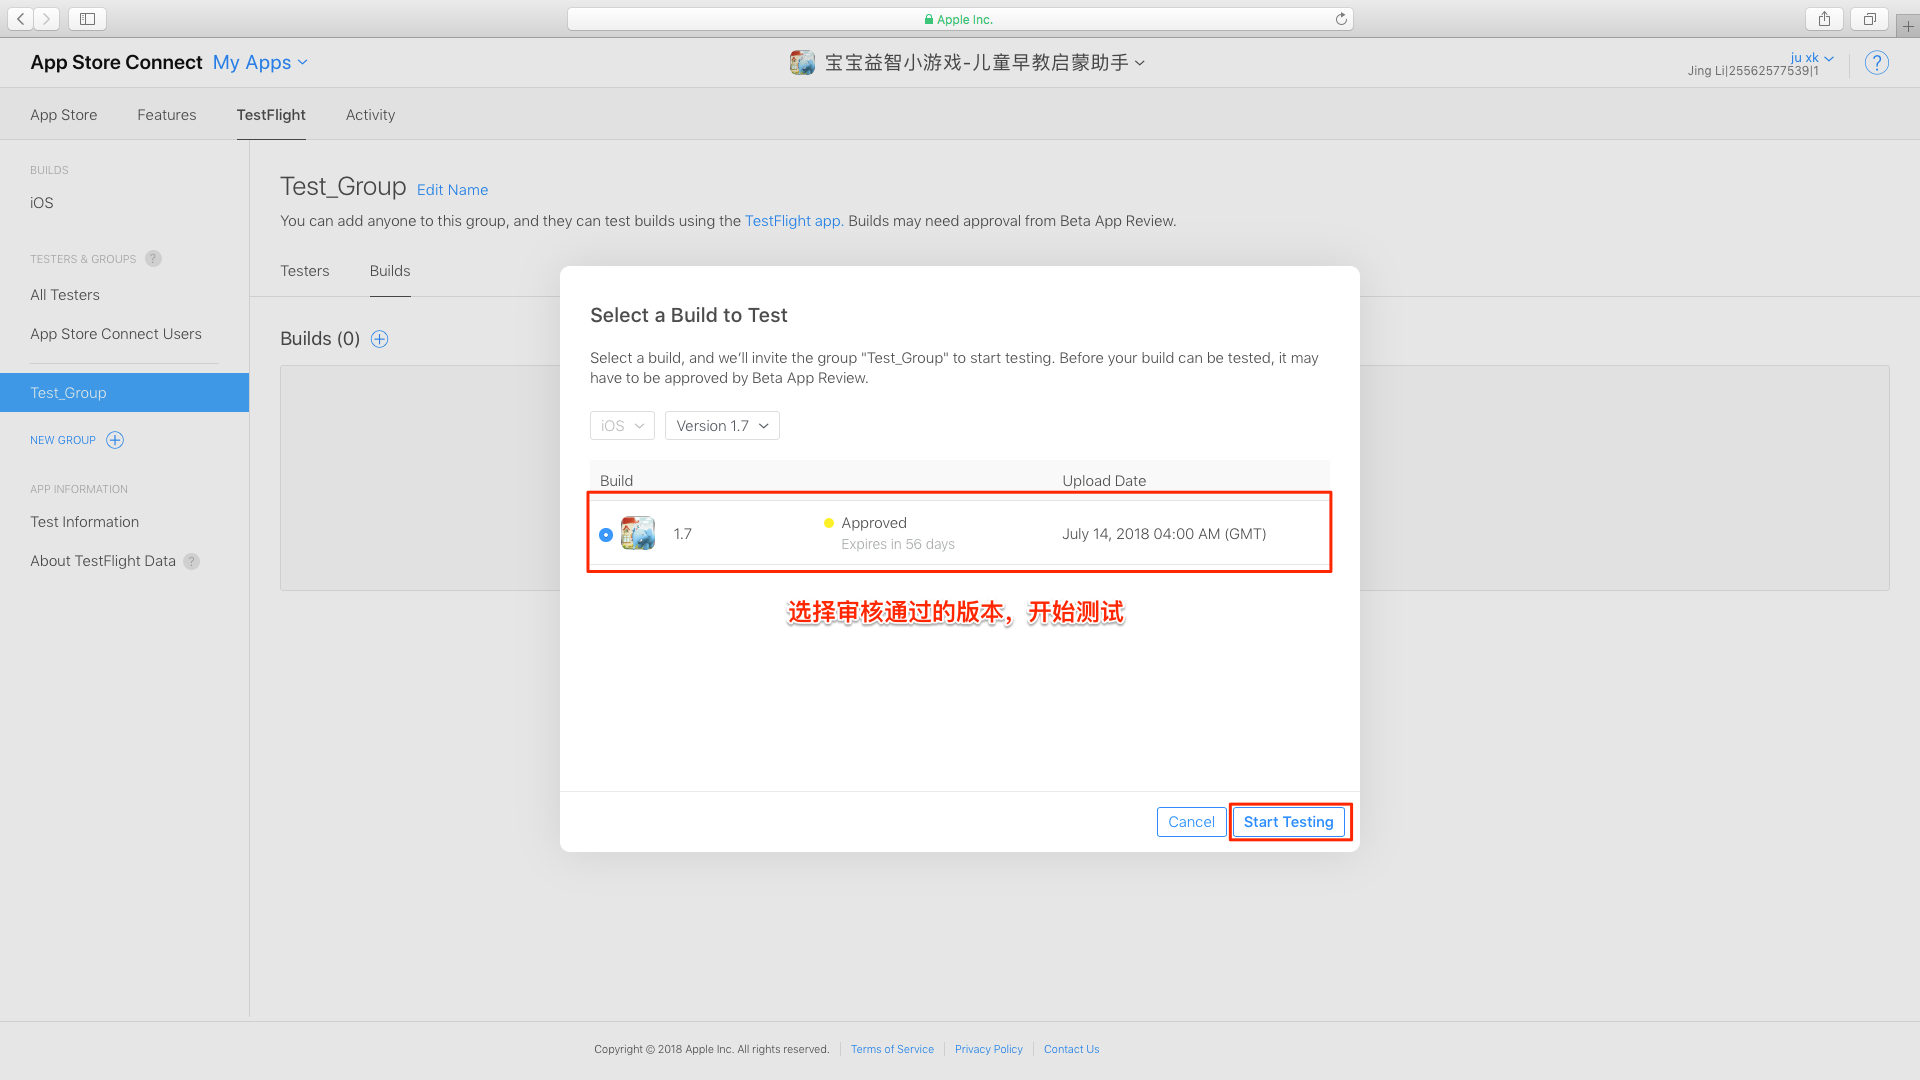Select the Builds sub-tab
The height and width of the screenshot is (1080, 1920).
[390, 271]
